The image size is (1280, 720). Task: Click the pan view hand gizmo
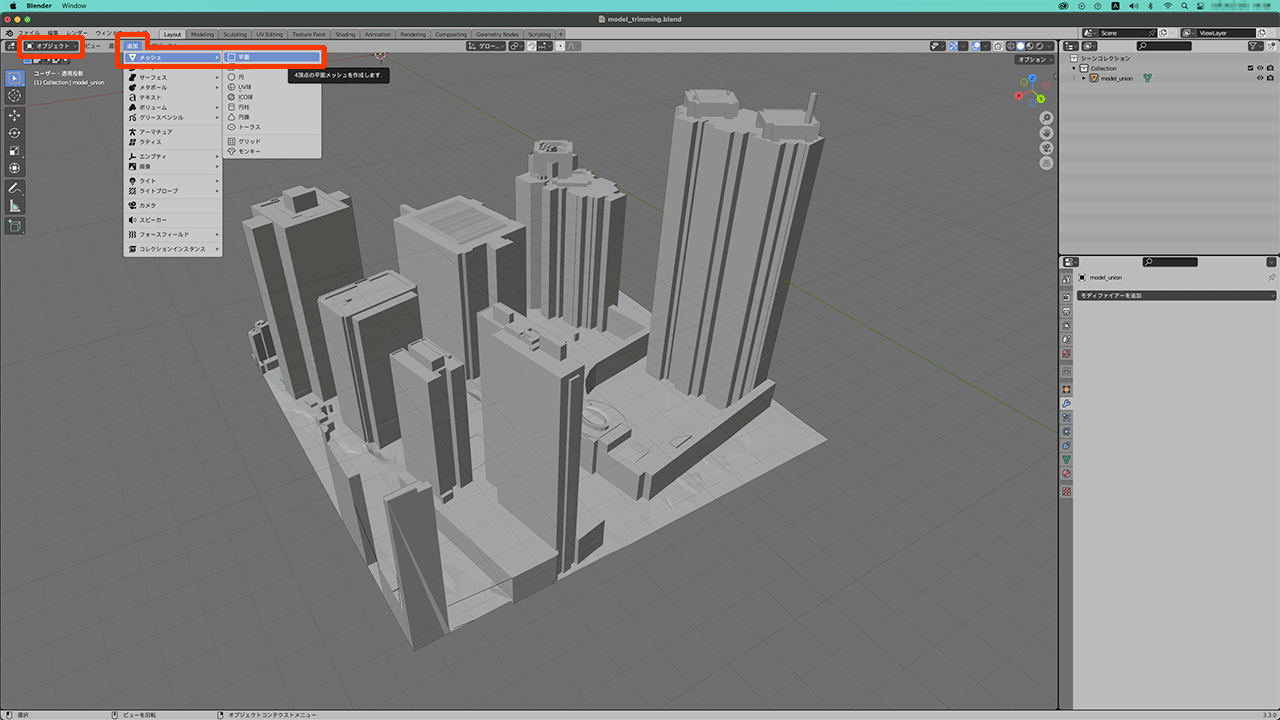pyautogui.click(x=1046, y=133)
